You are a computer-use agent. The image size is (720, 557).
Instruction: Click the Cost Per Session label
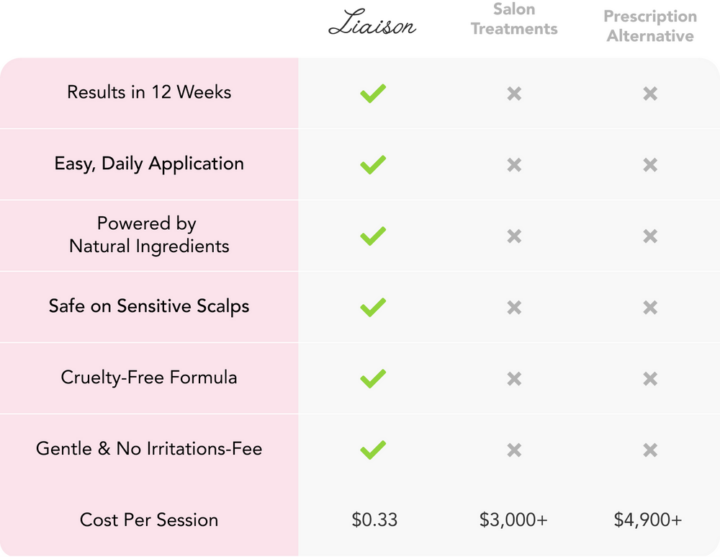[149, 520]
